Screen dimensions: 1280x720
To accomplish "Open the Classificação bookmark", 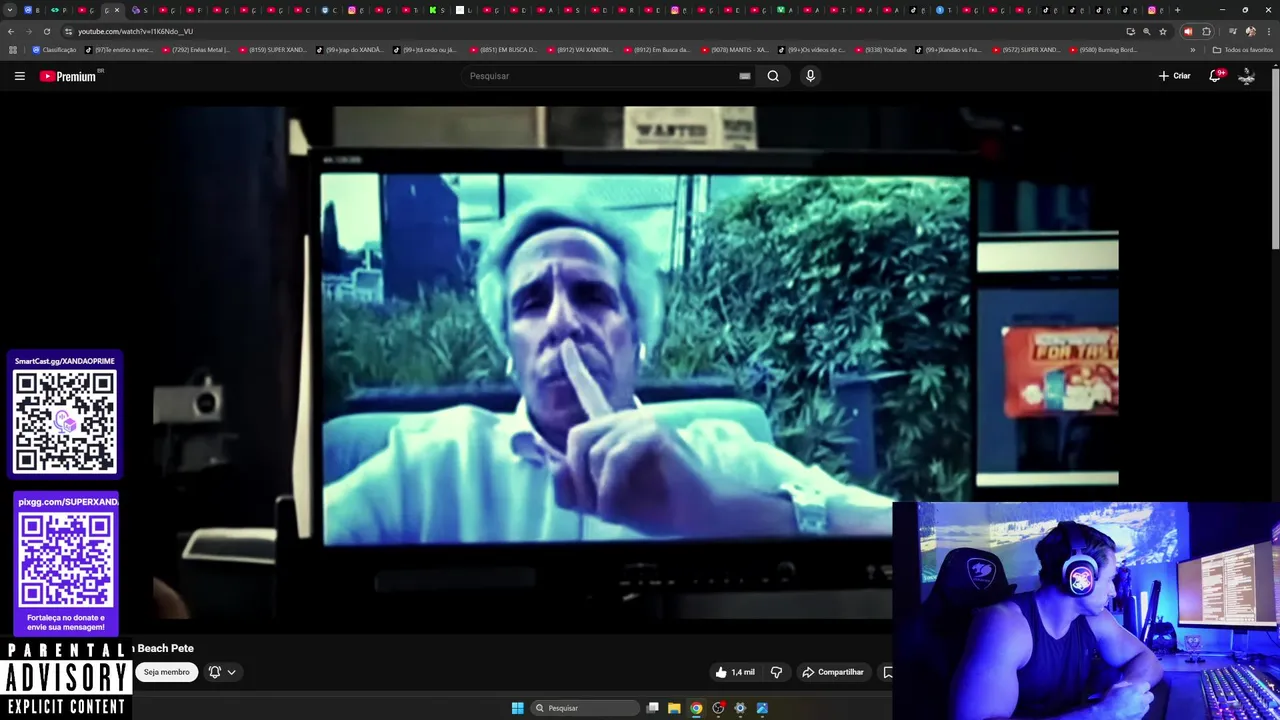I will coord(54,49).
